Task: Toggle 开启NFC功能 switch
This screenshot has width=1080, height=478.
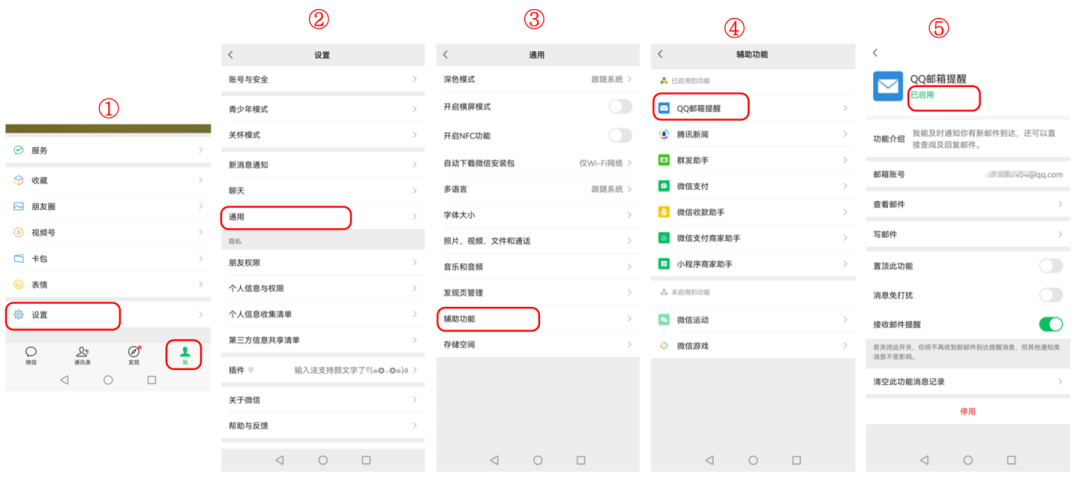Action: click(620, 135)
